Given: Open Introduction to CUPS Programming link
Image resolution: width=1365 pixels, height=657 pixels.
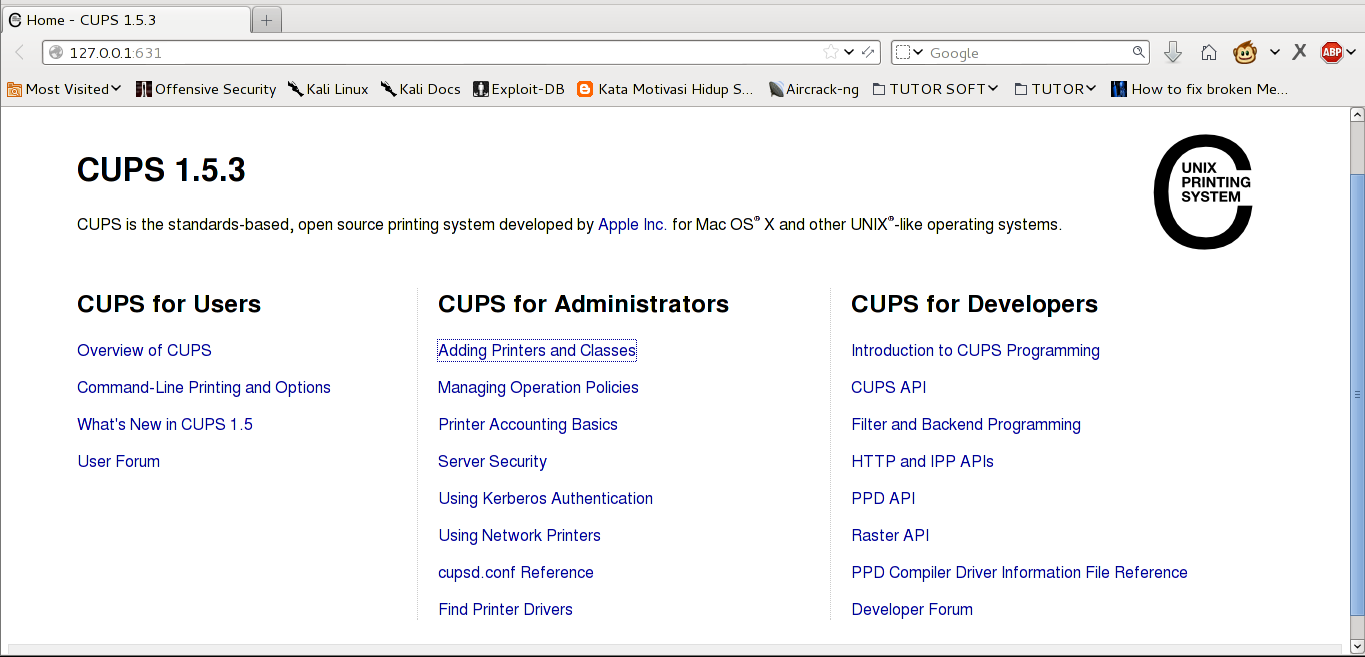Looking at the screenshot, I should coord(975,350).
